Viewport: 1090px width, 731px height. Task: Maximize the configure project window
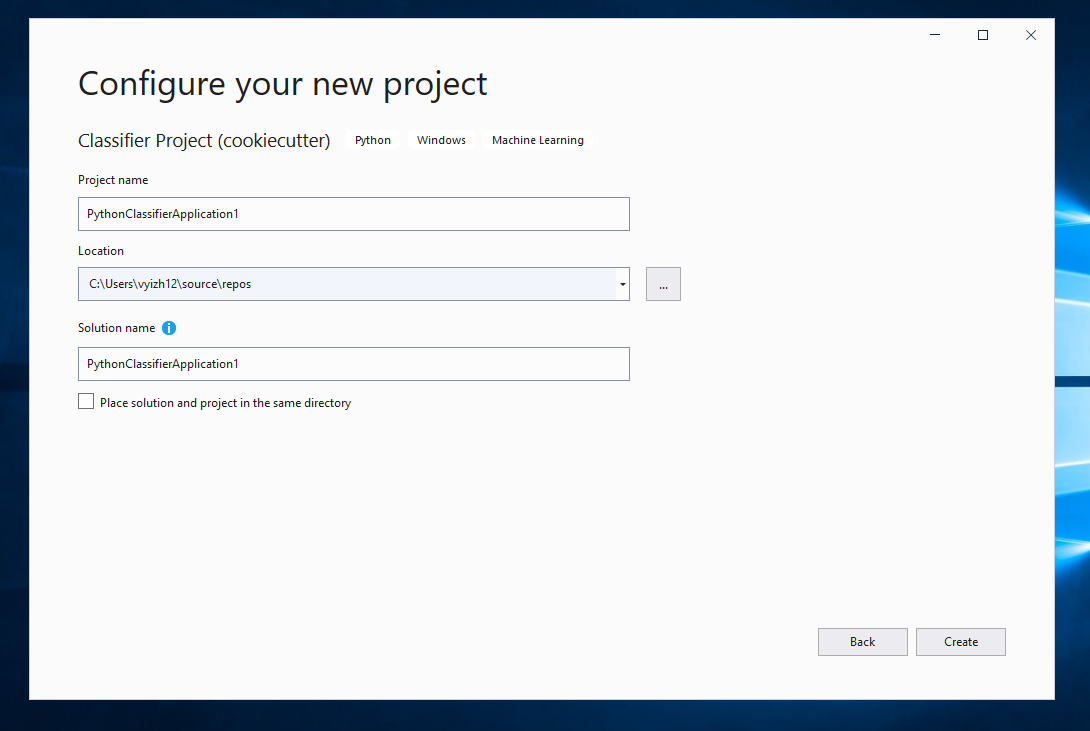coord(983,35)
